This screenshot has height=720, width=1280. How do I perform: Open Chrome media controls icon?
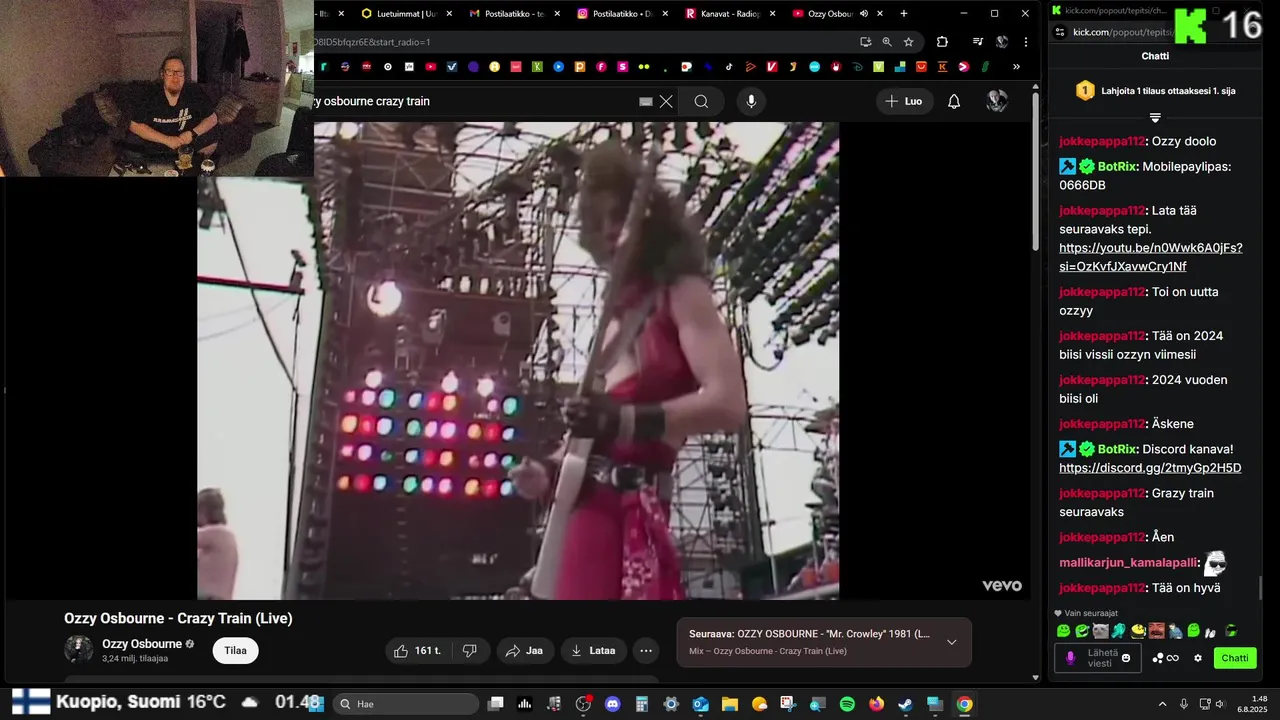click(x=977, y=42)
